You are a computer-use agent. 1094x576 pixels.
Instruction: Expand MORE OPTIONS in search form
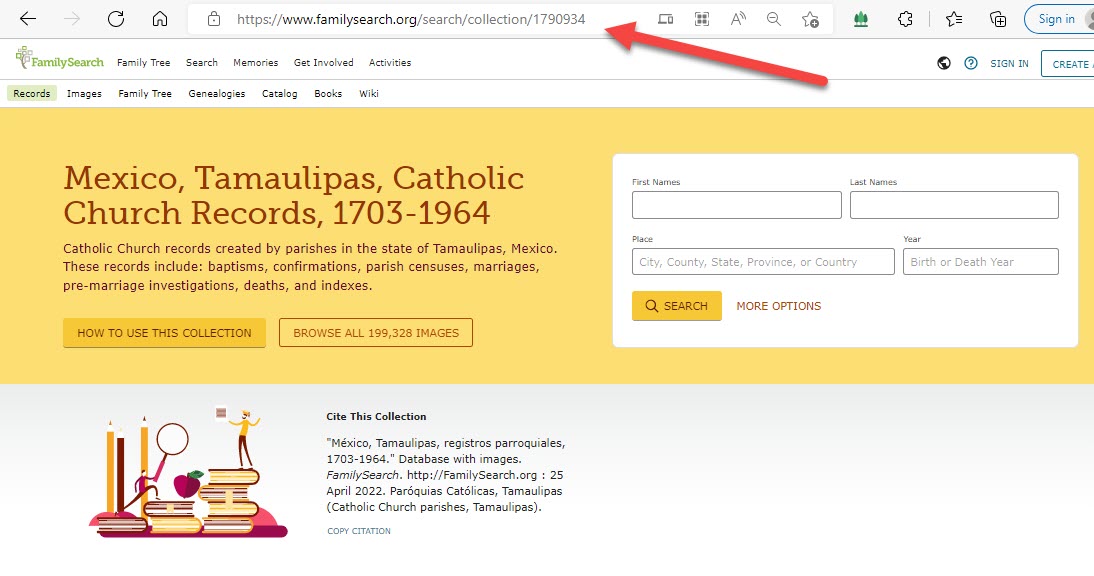[779, 306]
